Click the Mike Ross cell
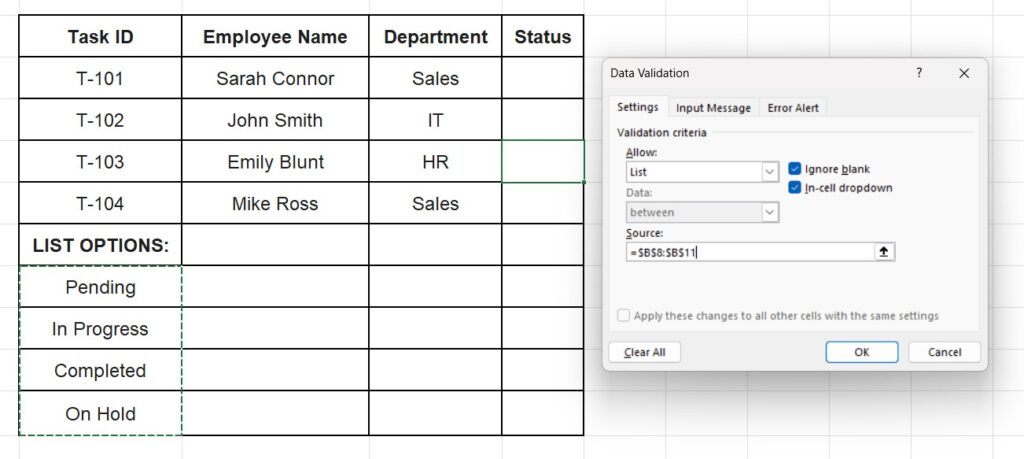The image size is (1024, 459). click(275, 204)
